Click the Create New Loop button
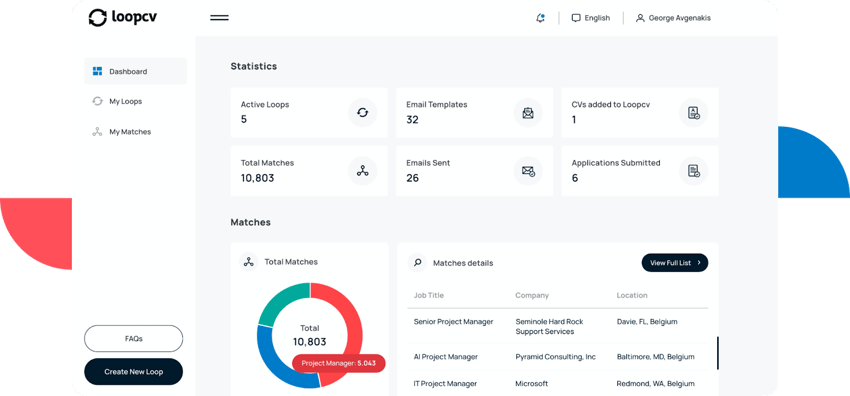This screenshot has width=850, height=396. coord(133,372)
